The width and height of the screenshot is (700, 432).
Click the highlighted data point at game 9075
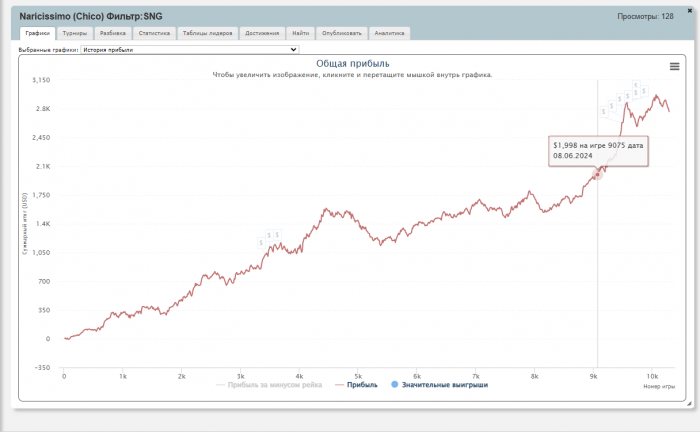597,174
